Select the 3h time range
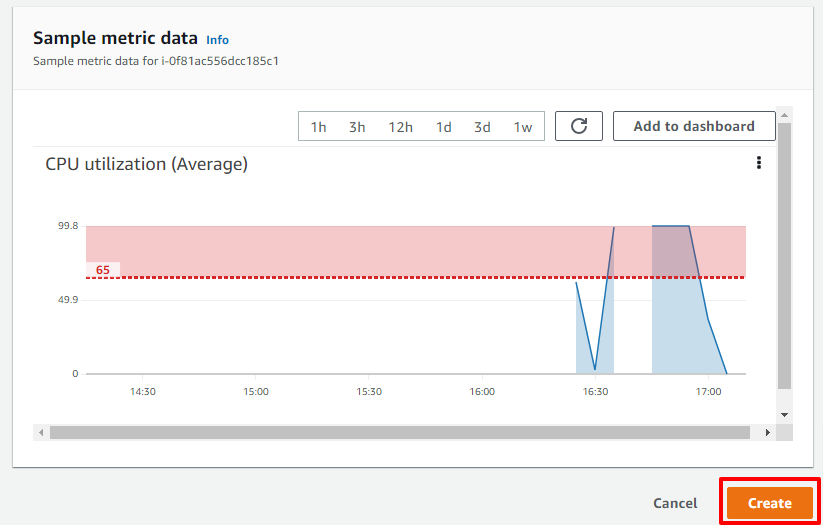This screenshot has height=525, width=823. click(x=357, y=127)
